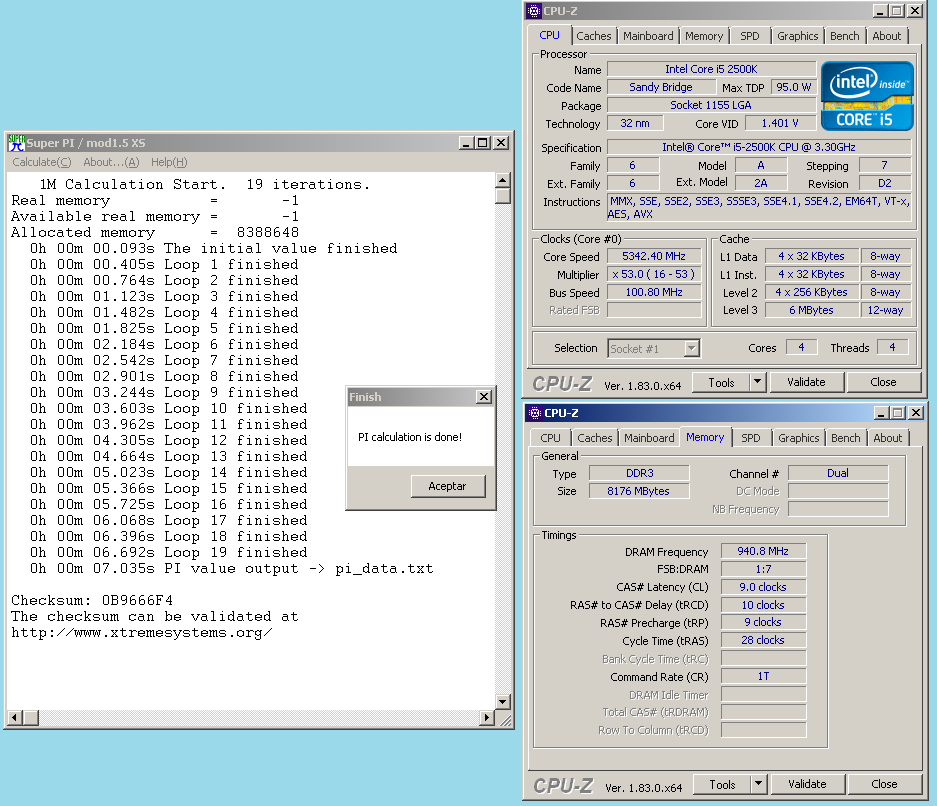Select Graphics tab in bottom CPU-Z window
The height and width of the screenshot is (806, 937).
pos(799,438)
